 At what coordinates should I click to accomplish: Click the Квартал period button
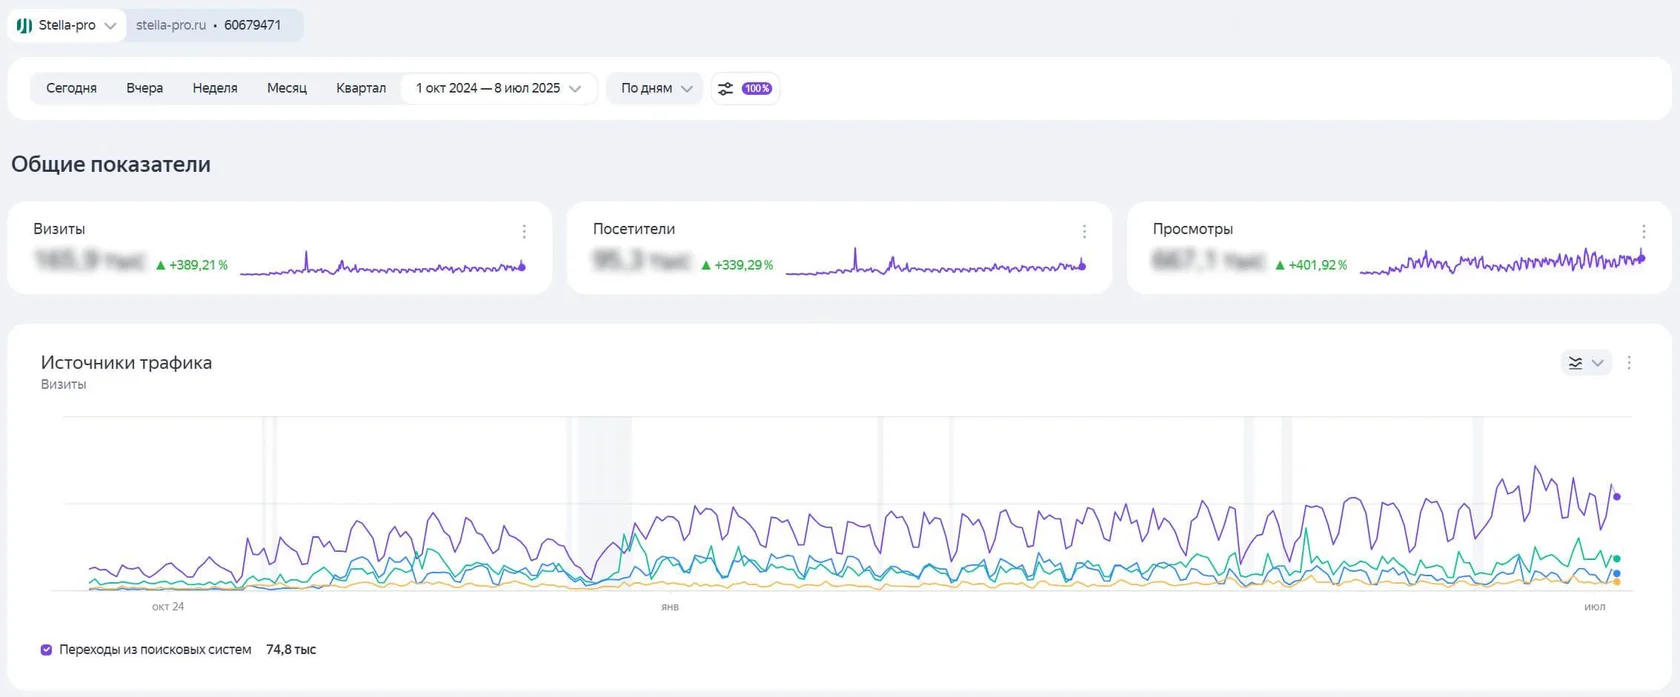click(x=361, y=88)
